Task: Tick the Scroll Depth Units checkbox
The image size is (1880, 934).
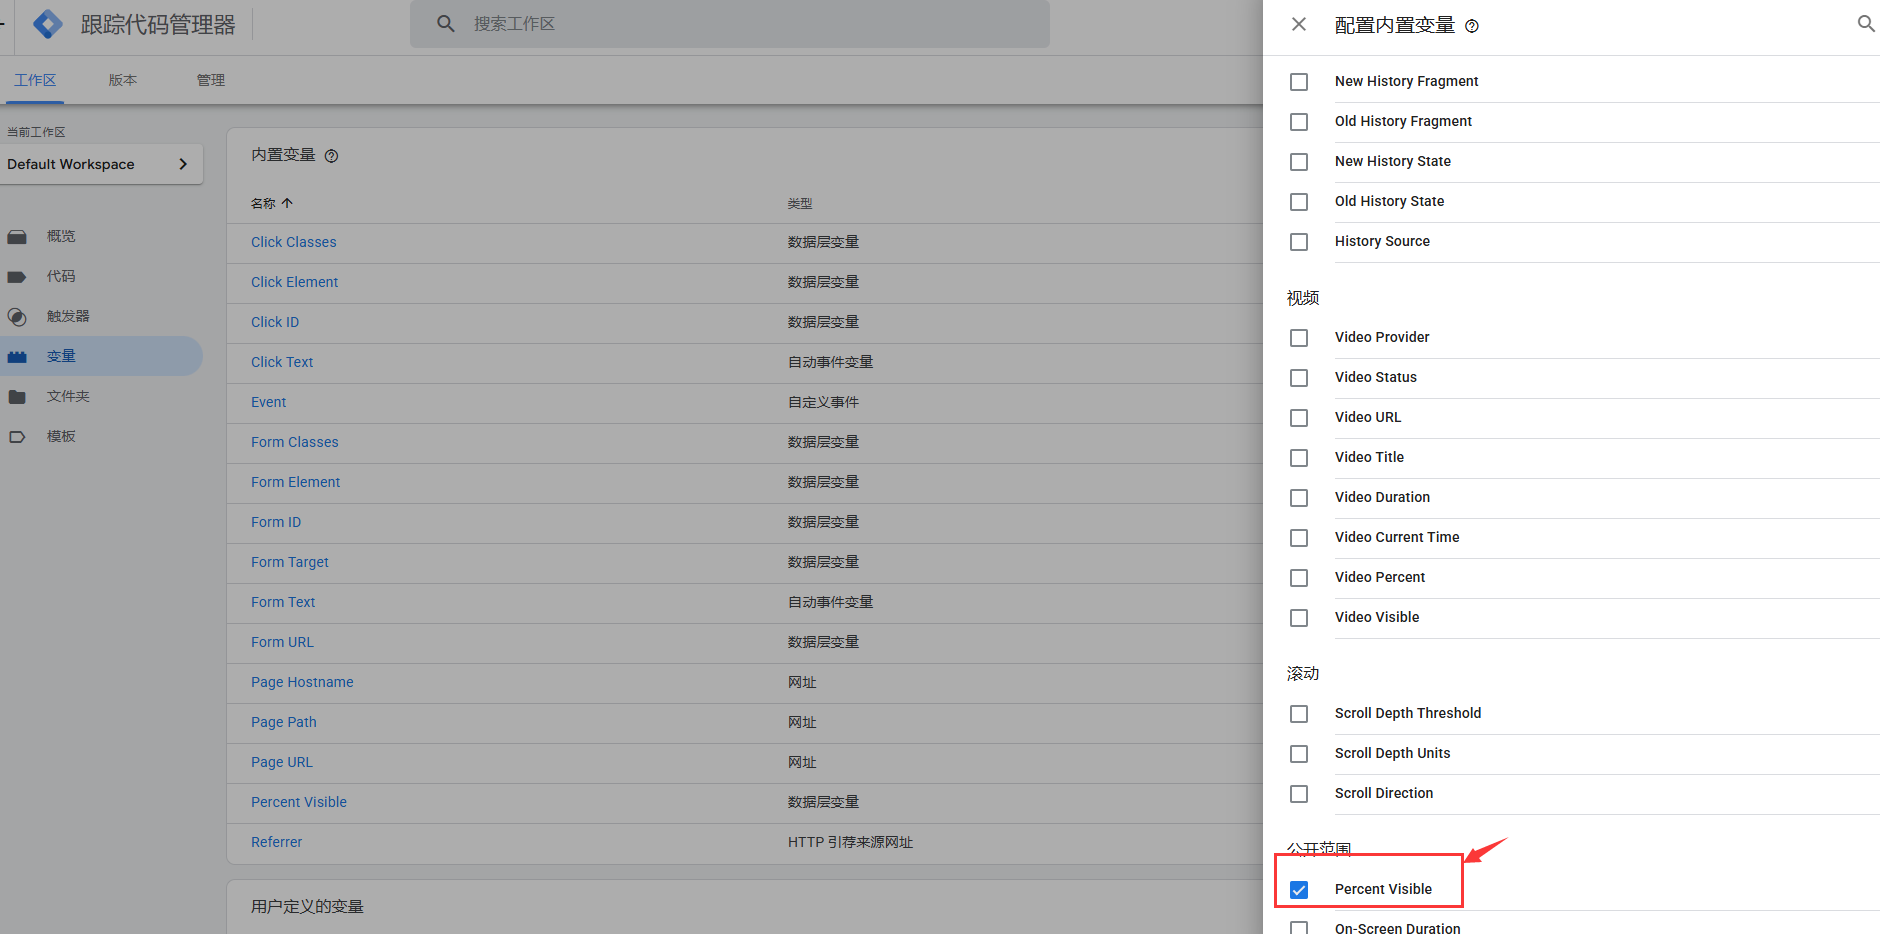Action: coord(1299,754)
